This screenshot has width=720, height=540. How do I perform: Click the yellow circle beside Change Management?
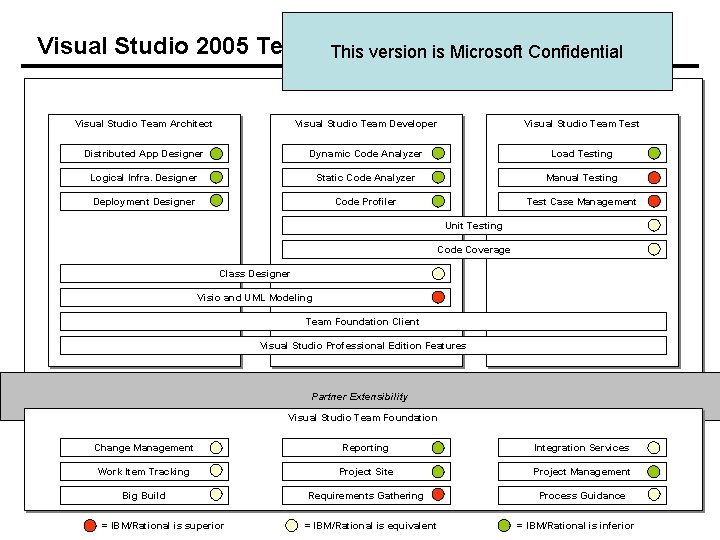pyautogui.click(x=216, y=448)
